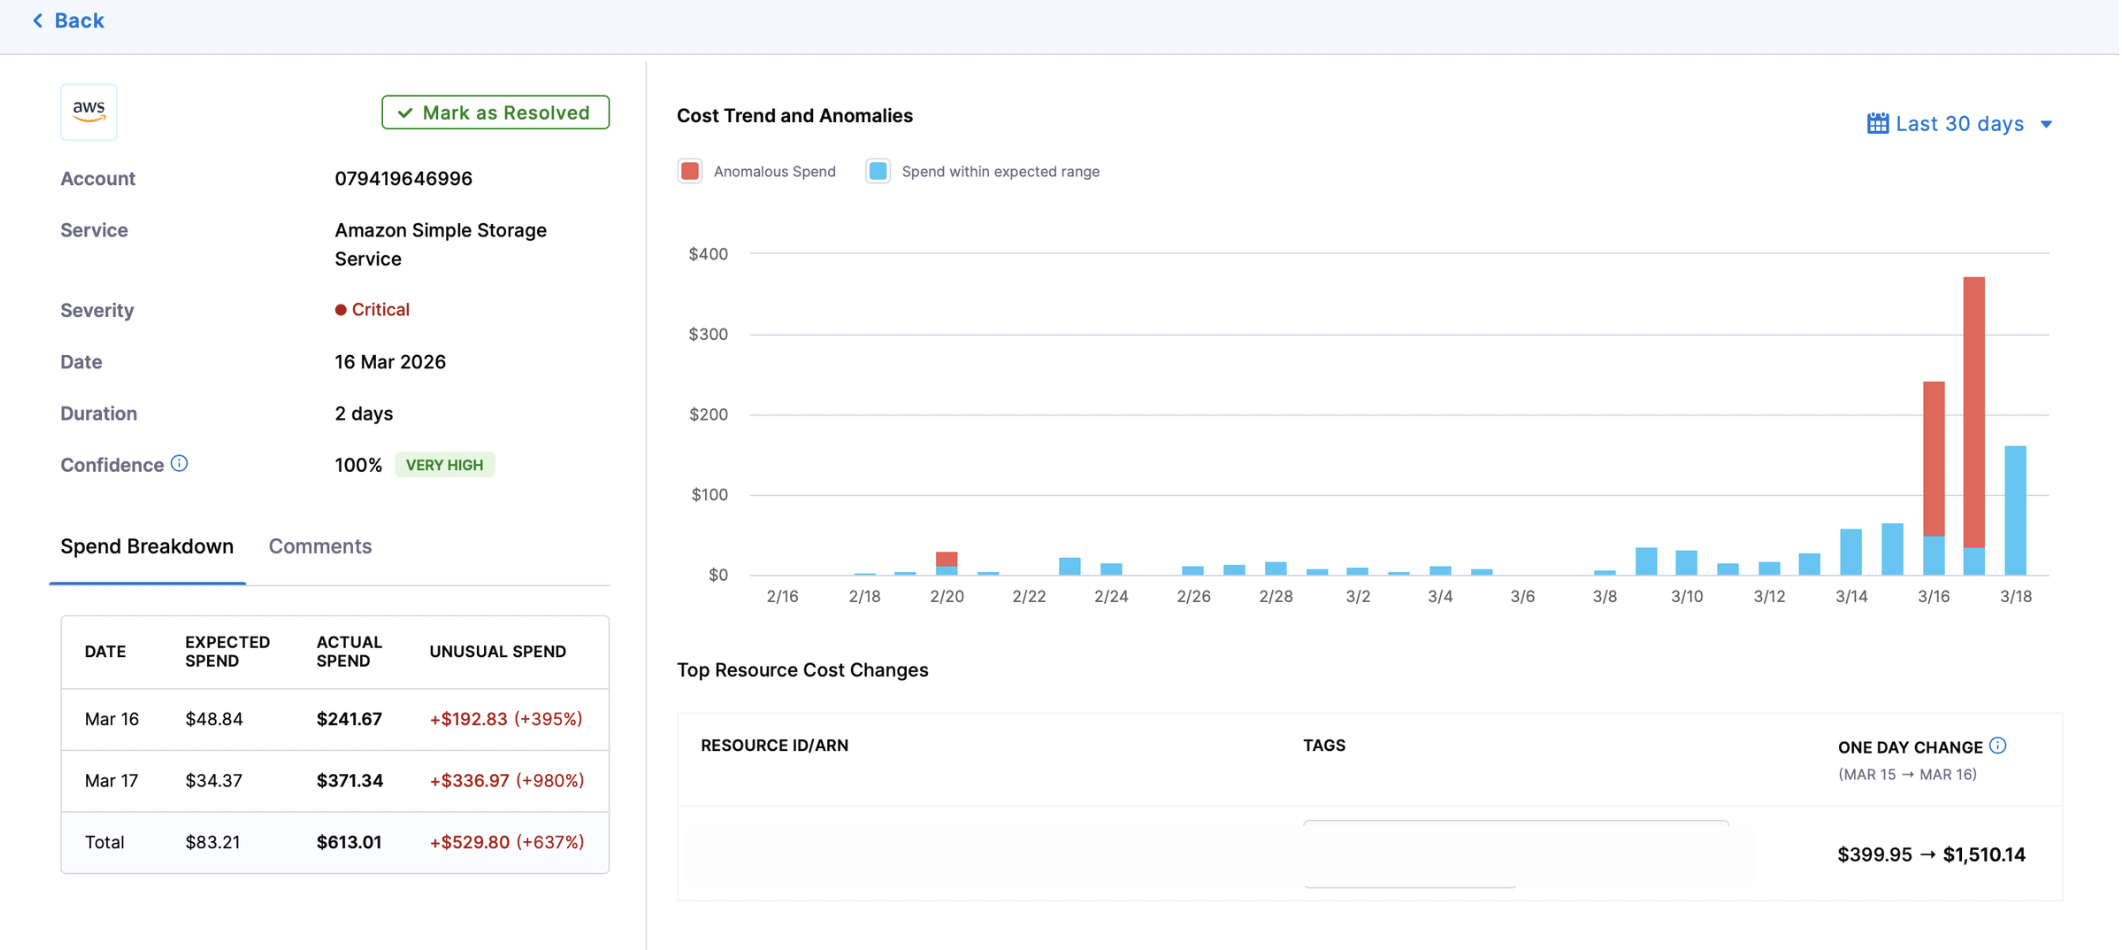This screenshot has height=950, width=2122.
Task: Click the calendar icon beside Last 30 days
Action: click(x=1877, y=124)
